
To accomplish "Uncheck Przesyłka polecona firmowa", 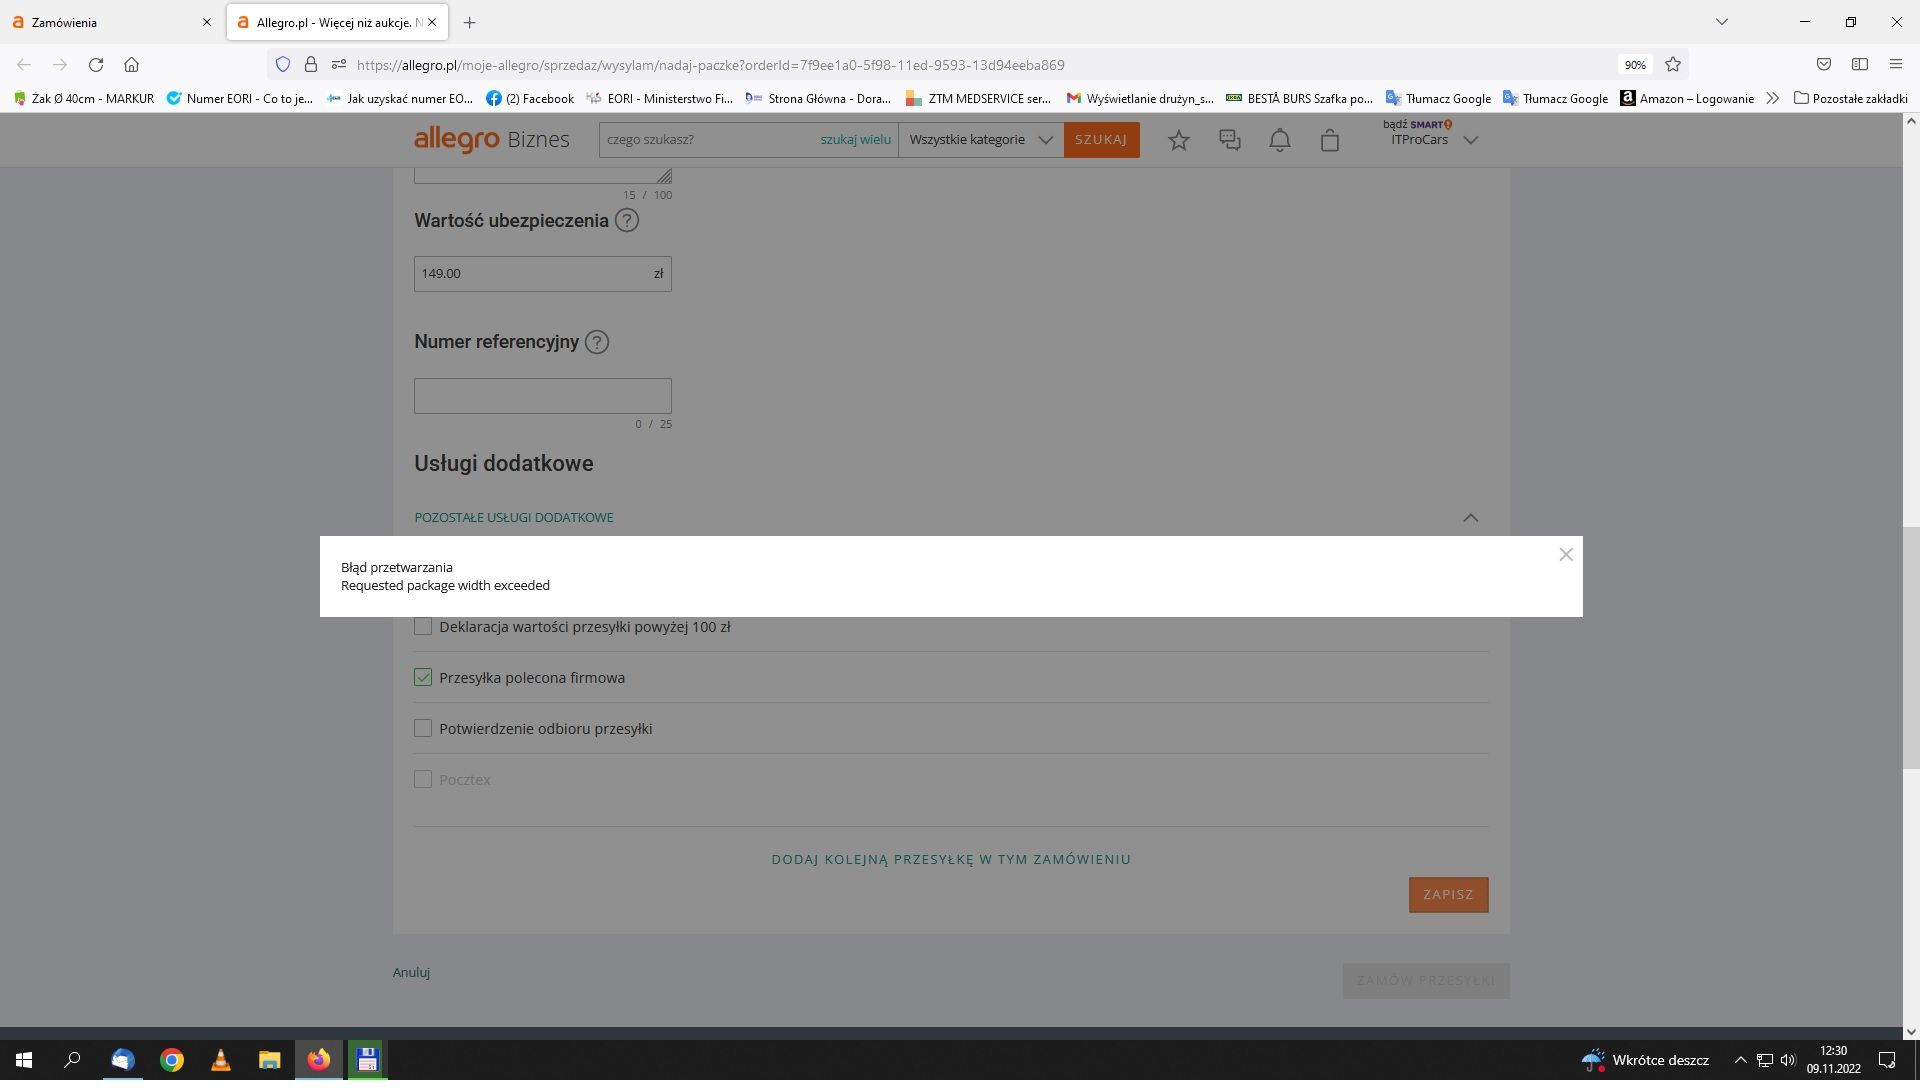I will tap(423, 678).
